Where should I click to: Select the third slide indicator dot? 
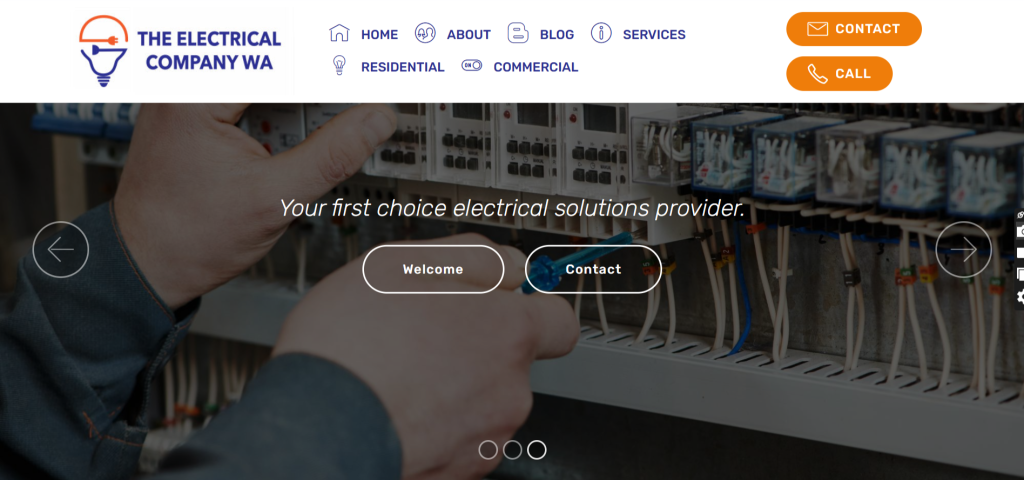pos(537,450)
